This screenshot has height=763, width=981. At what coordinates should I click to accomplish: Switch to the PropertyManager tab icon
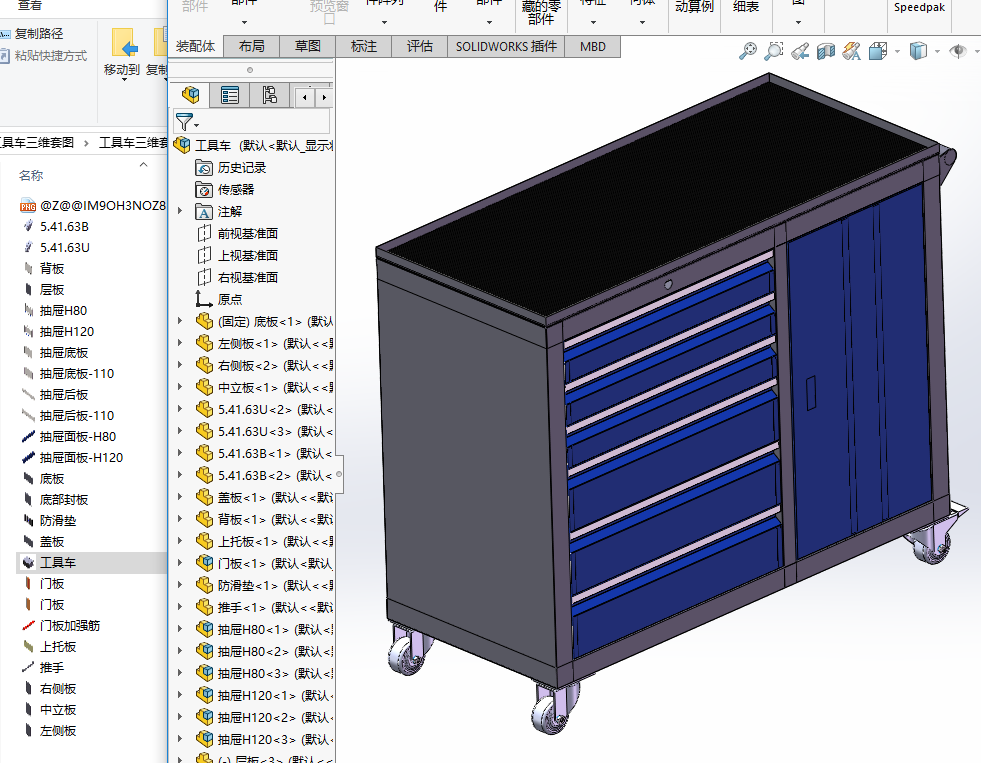point(230,95)
